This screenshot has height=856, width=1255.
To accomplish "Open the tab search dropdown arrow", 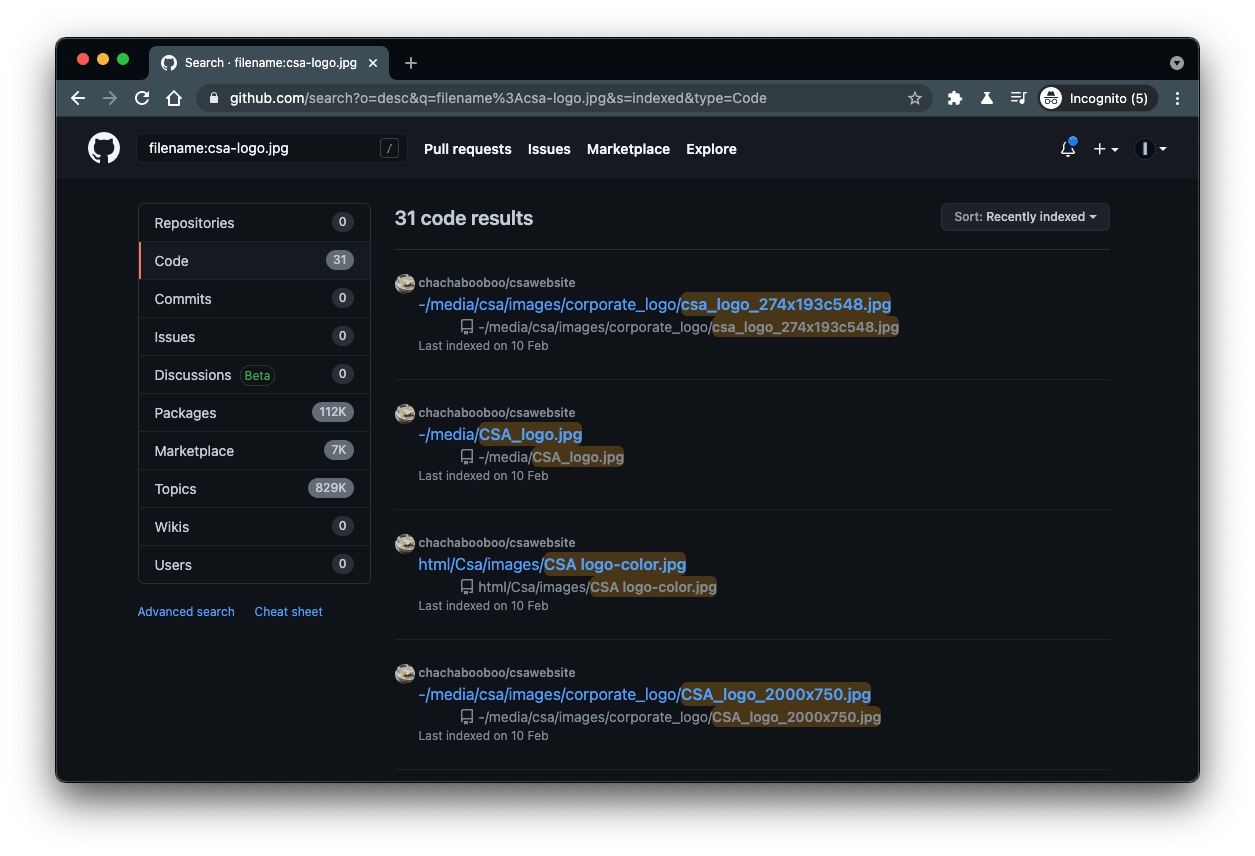I will (x=1177, y=63).
